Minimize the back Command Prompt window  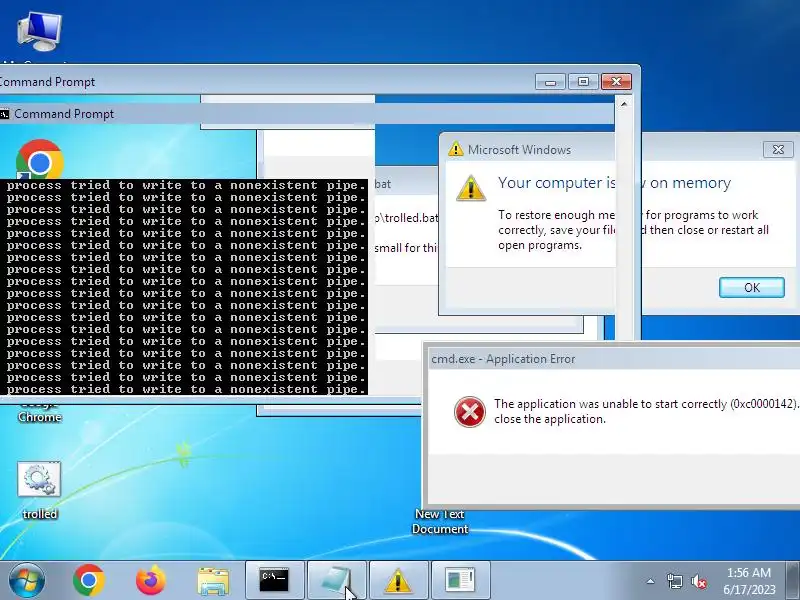point(550,82)
